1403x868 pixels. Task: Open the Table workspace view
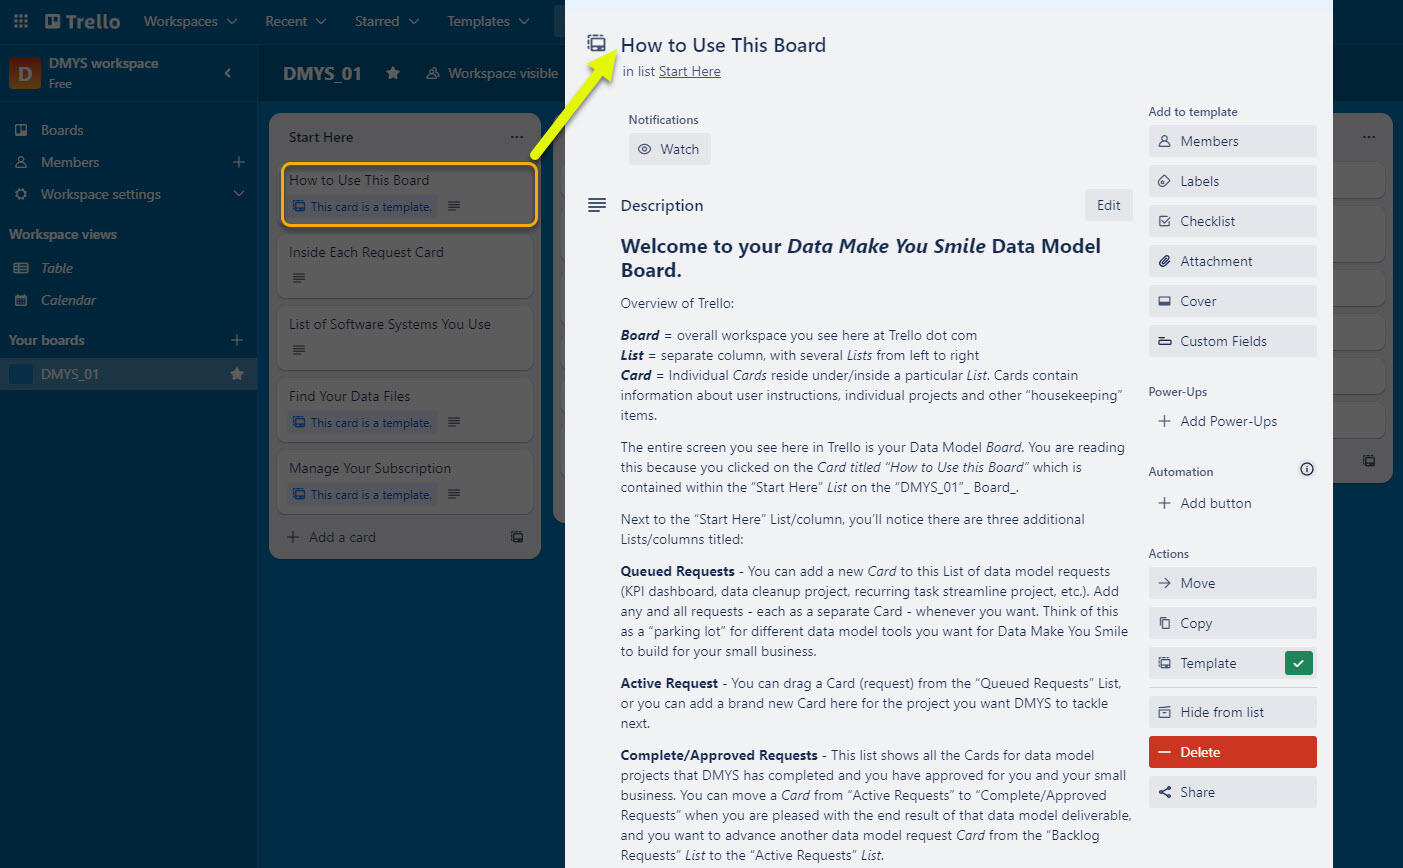coord(57,268)
